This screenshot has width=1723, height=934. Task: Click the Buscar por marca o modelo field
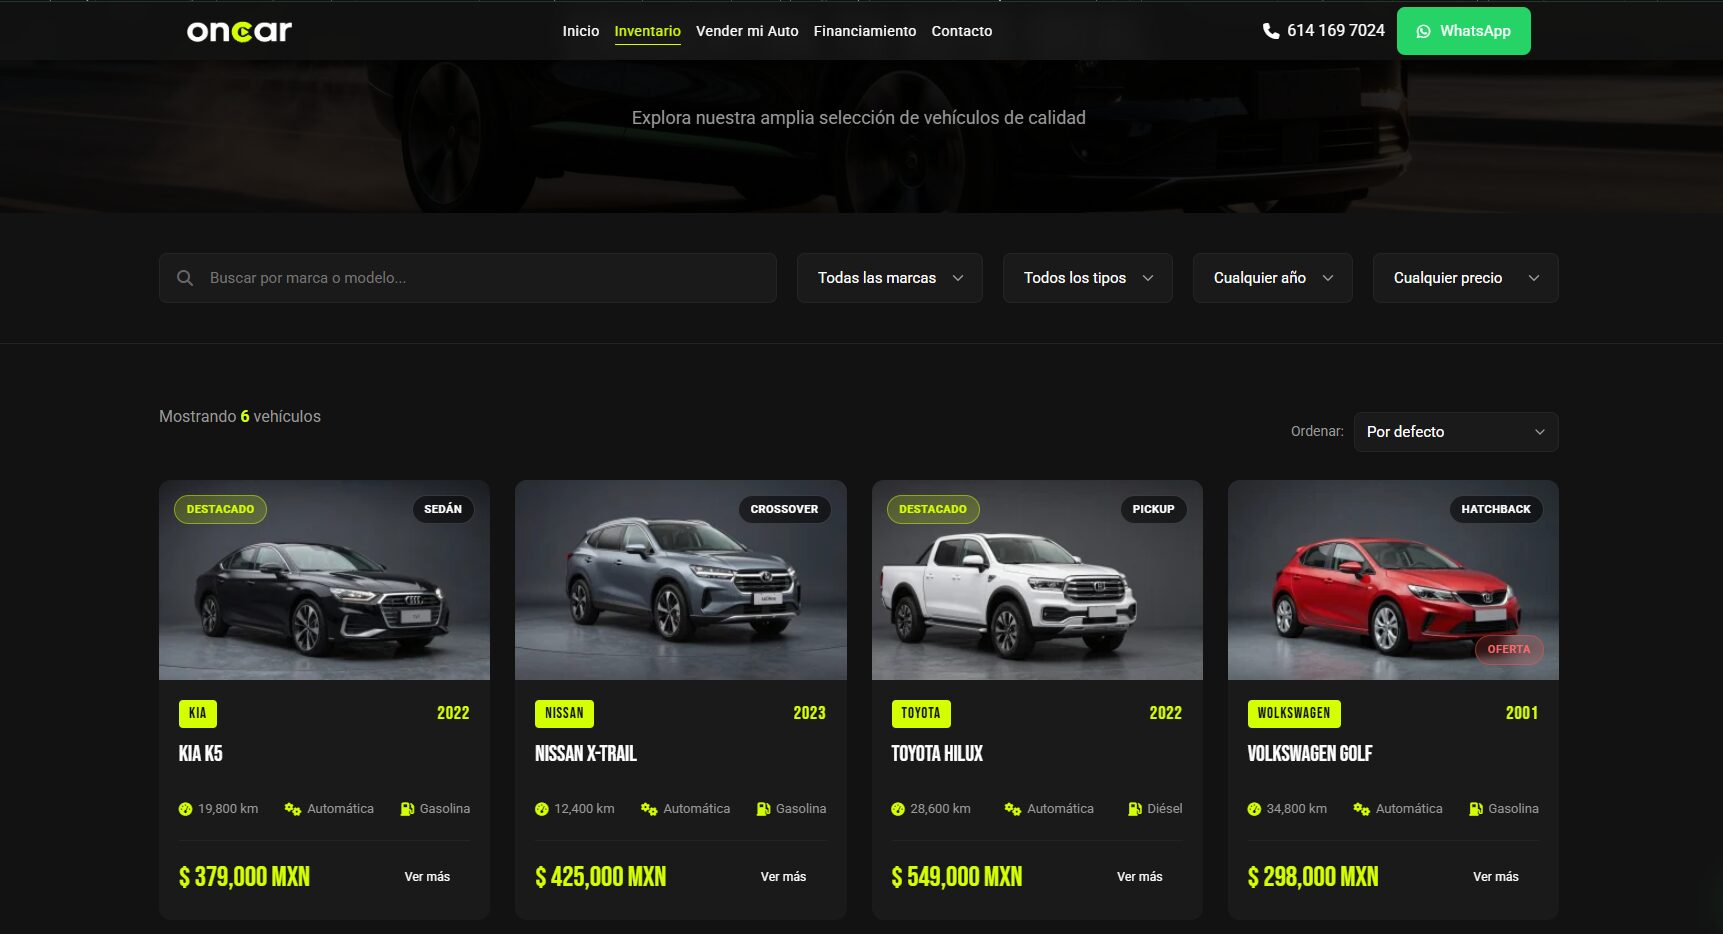468,278
